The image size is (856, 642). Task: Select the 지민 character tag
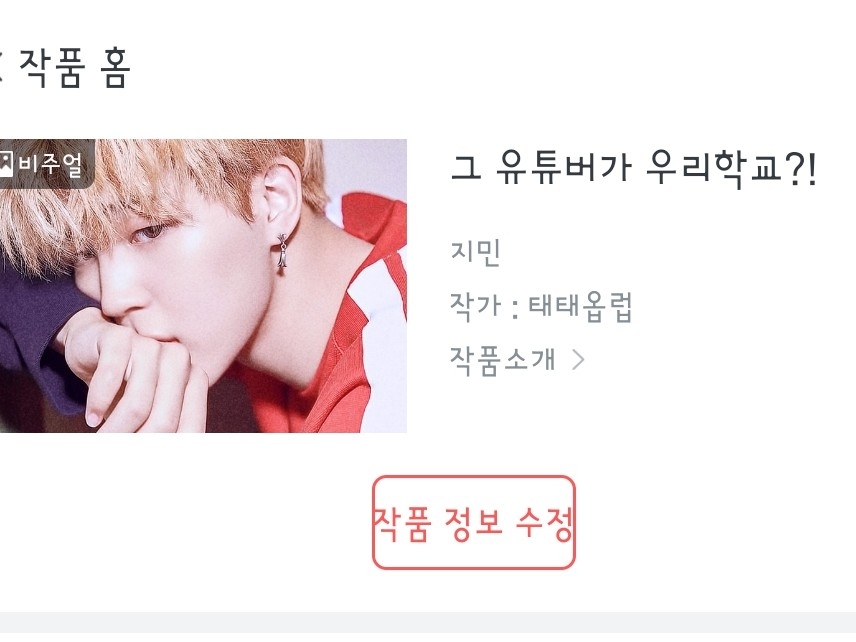click(x=475, y=252)
